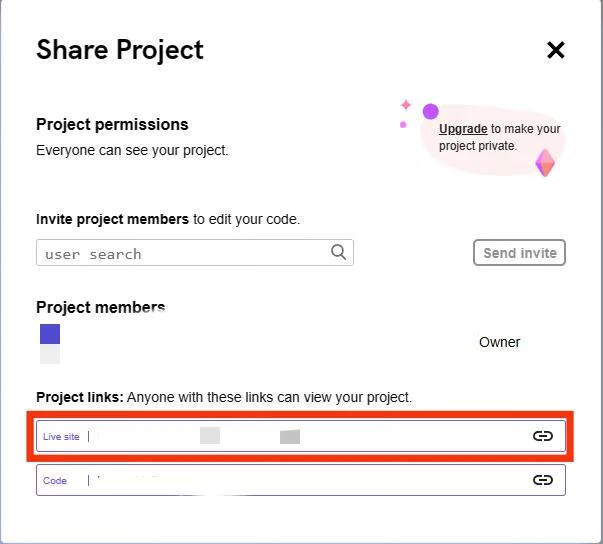Copy the Live site link icon
This screenshot has width=603, height=544.
coord(542,436)
